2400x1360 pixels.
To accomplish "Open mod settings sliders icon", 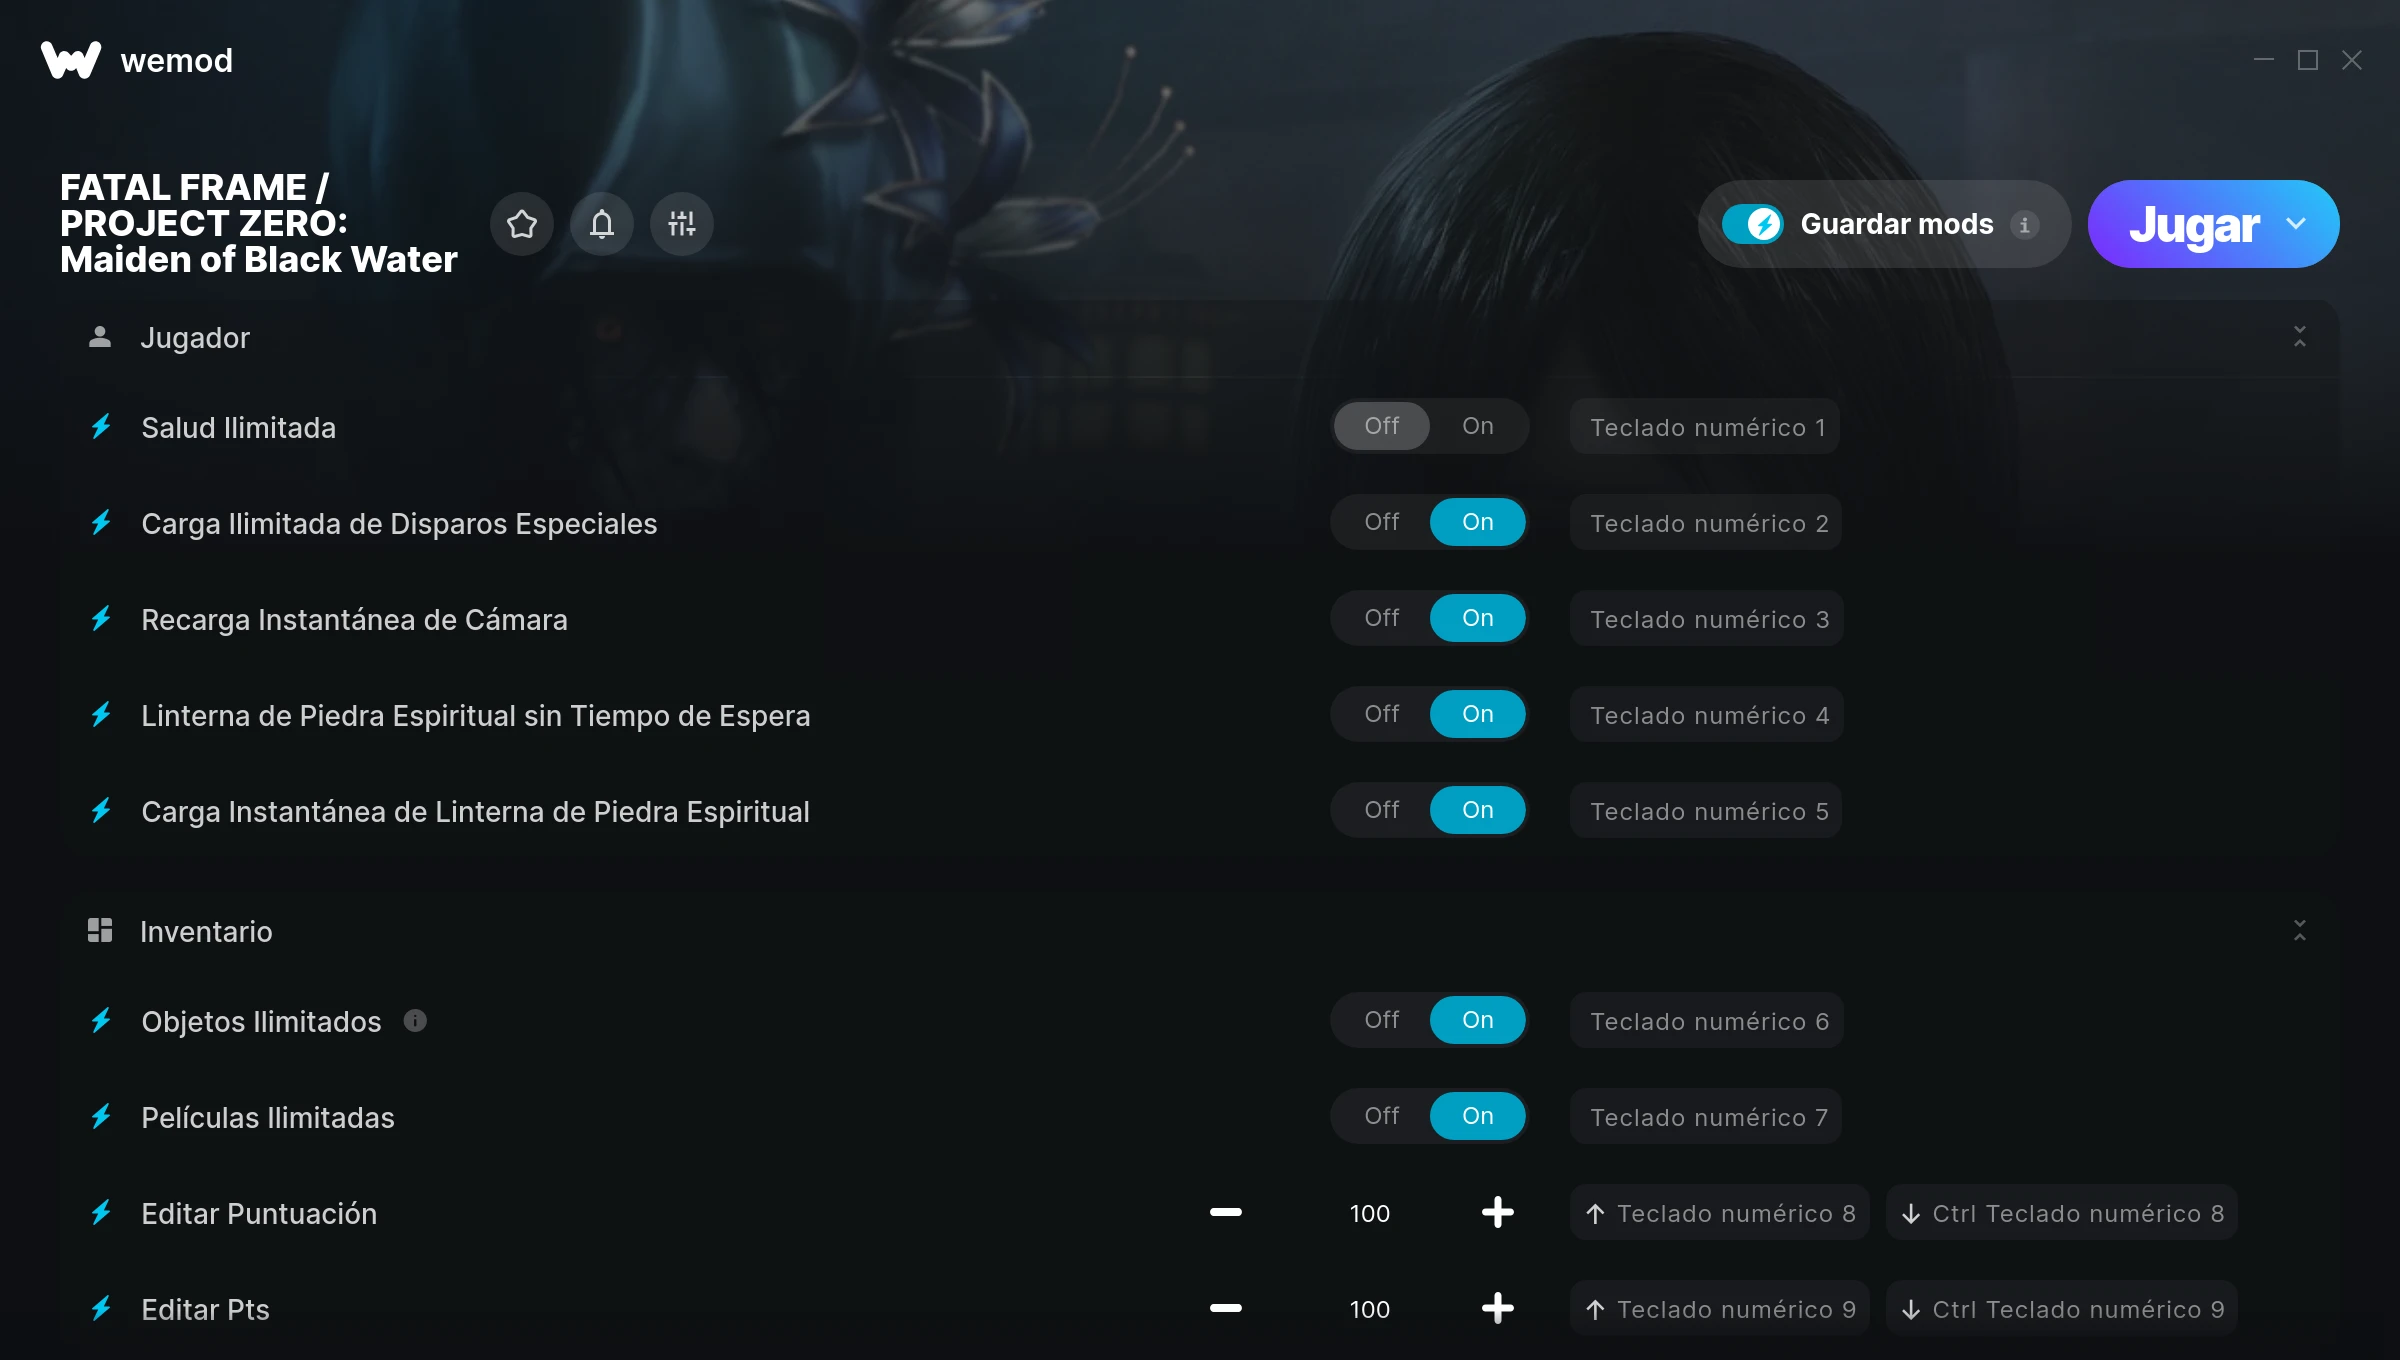I will click(682, 224).
